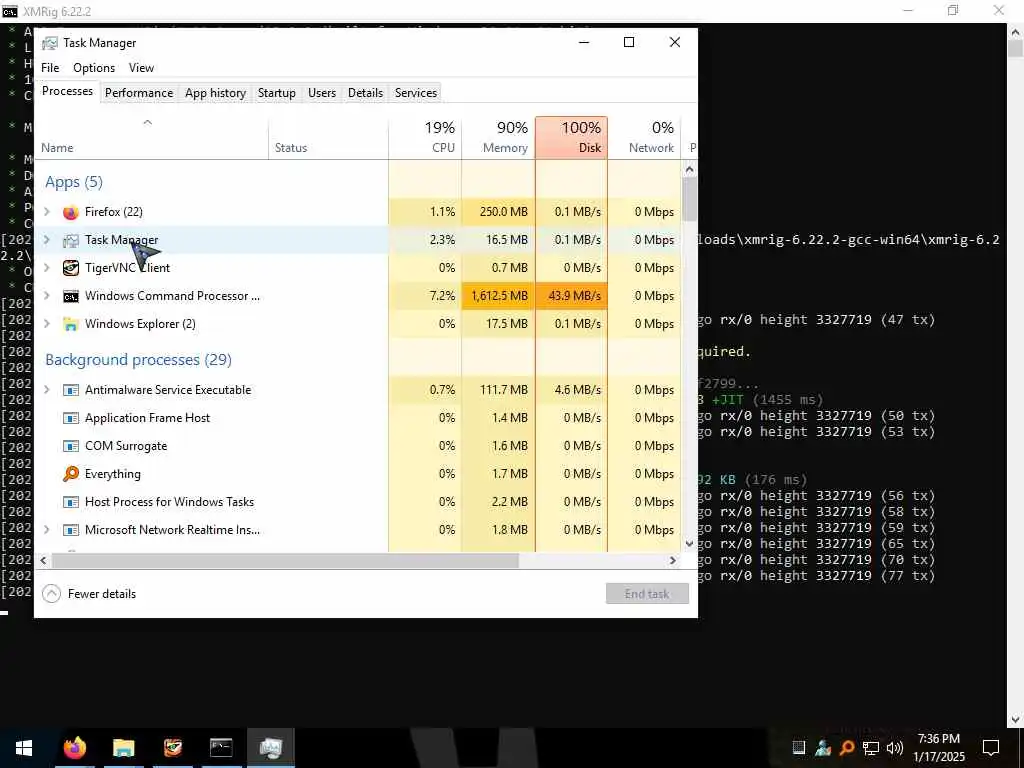The height and width of the screenshot is (768, 1024).
Task: Open the notification center icon
Action: [991, 748]
